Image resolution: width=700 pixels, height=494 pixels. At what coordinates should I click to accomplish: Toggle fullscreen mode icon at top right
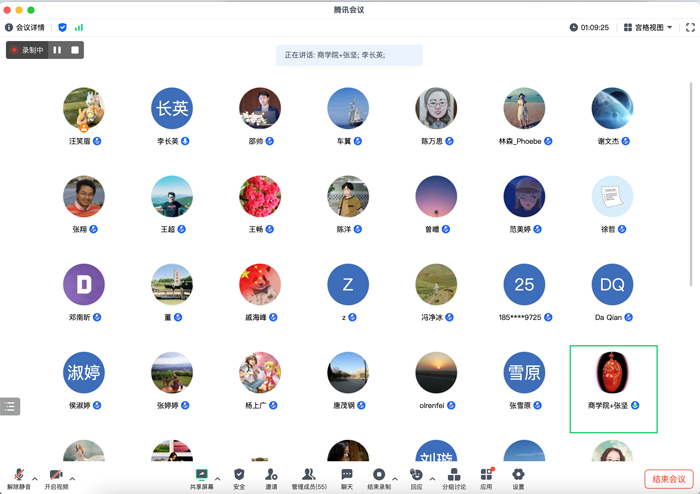690,28
